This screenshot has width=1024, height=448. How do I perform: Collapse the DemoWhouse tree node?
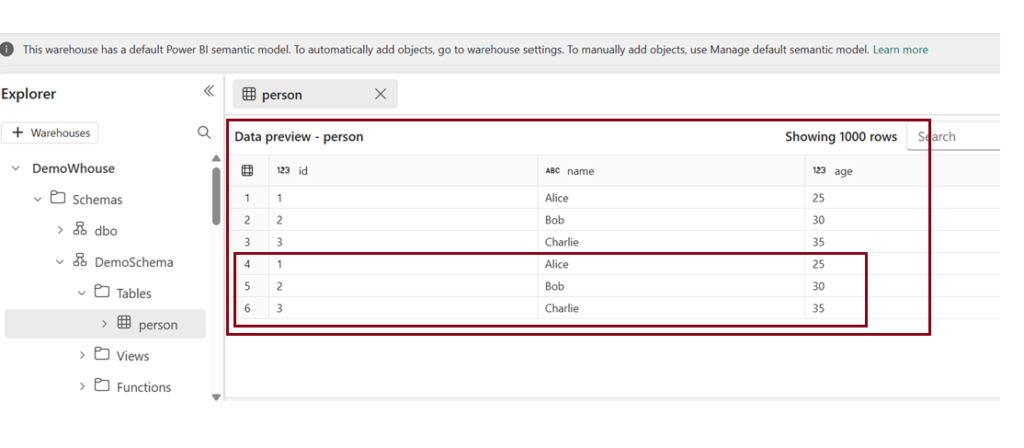pos(16,168)
